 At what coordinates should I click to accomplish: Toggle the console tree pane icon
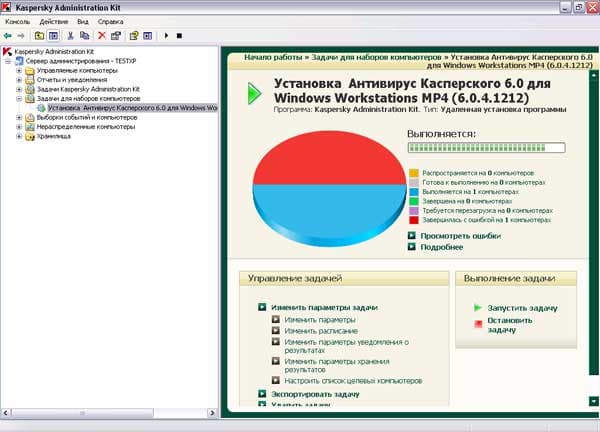tap(53, 36)
